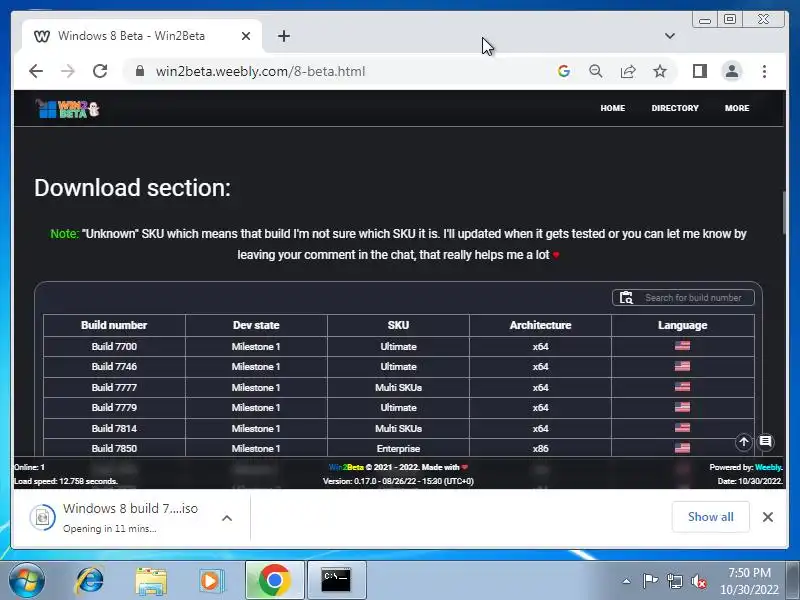Open the Chrome side panel icon
The image size is (800, 600).
coord(699,71)
